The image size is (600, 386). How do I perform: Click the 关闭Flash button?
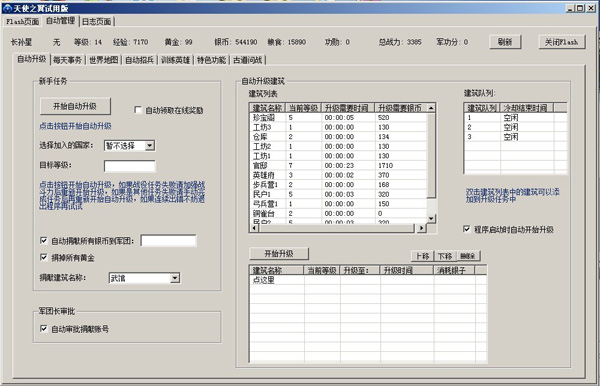click(561, 42)
